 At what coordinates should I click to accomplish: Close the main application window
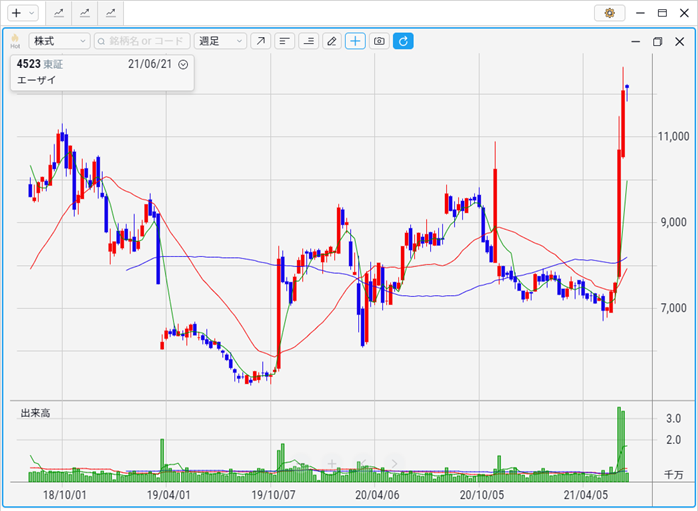click(x=684, y=13)
